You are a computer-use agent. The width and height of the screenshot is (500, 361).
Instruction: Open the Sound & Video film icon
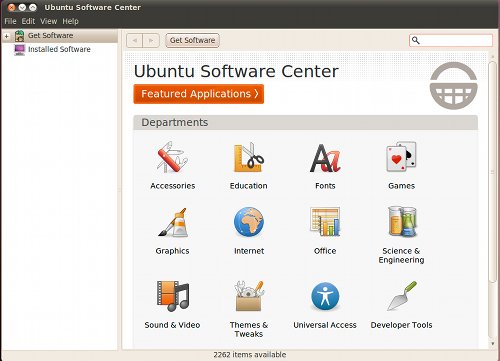pos(173,296)
